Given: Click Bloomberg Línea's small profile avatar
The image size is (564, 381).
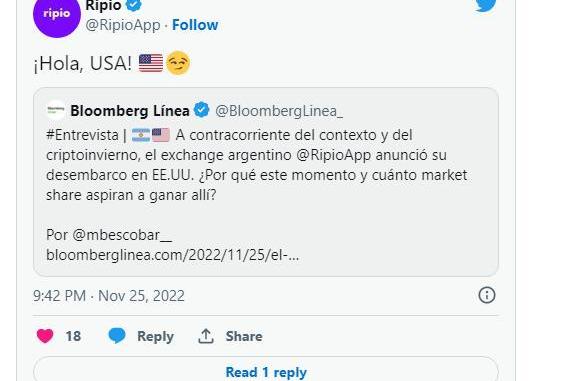Looking at the screenshot, I should [56, 110].
